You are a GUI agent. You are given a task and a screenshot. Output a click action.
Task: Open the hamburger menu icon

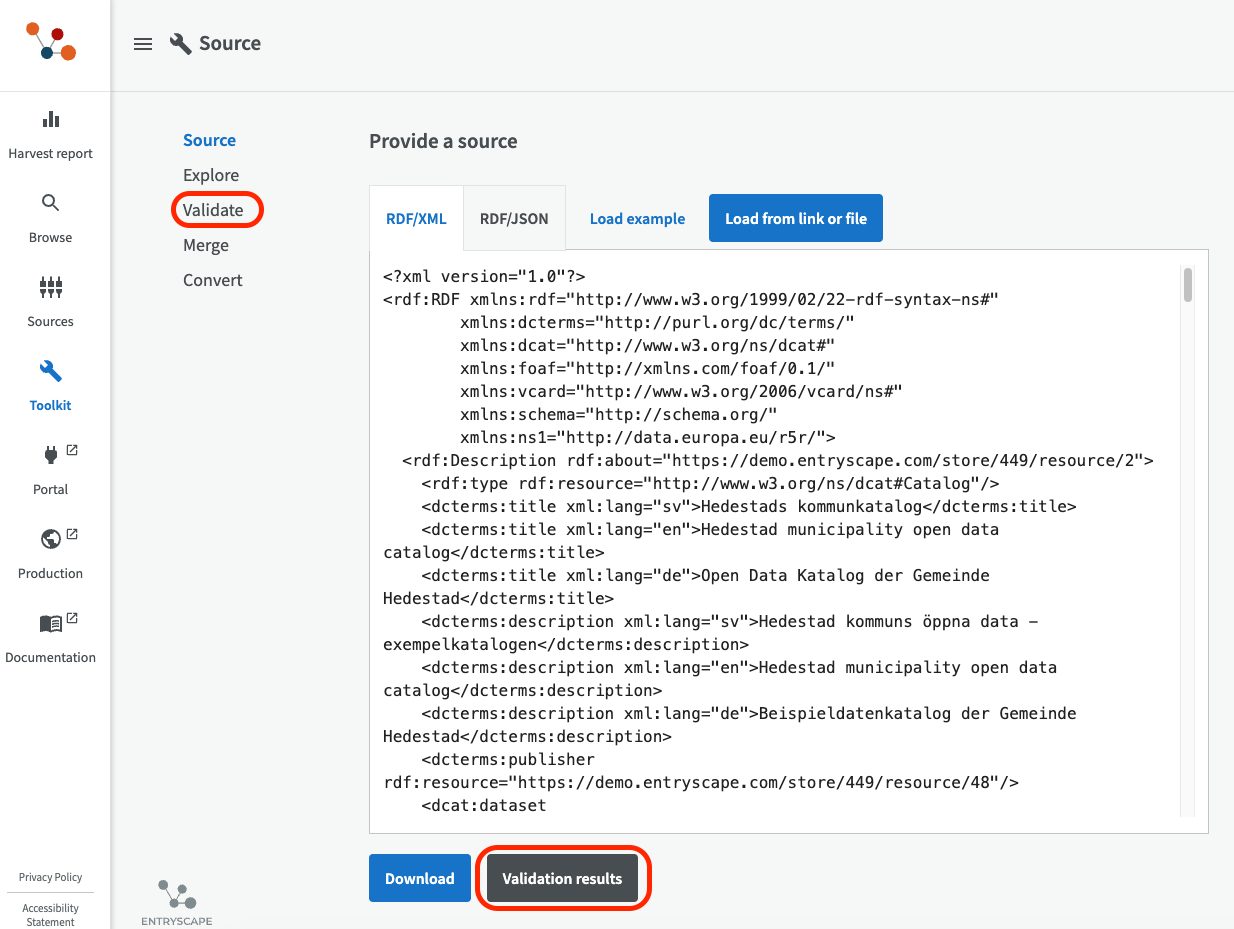143,44
